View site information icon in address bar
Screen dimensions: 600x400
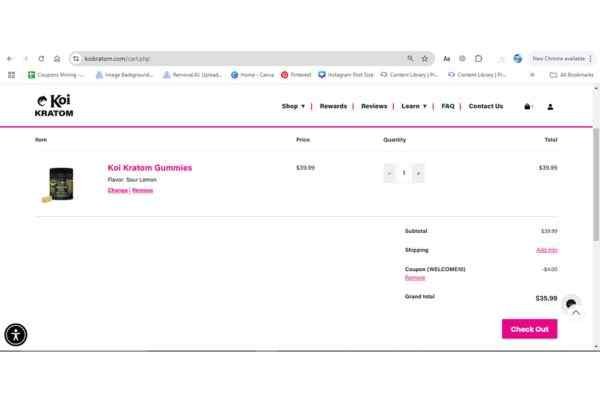click(76, 59)
